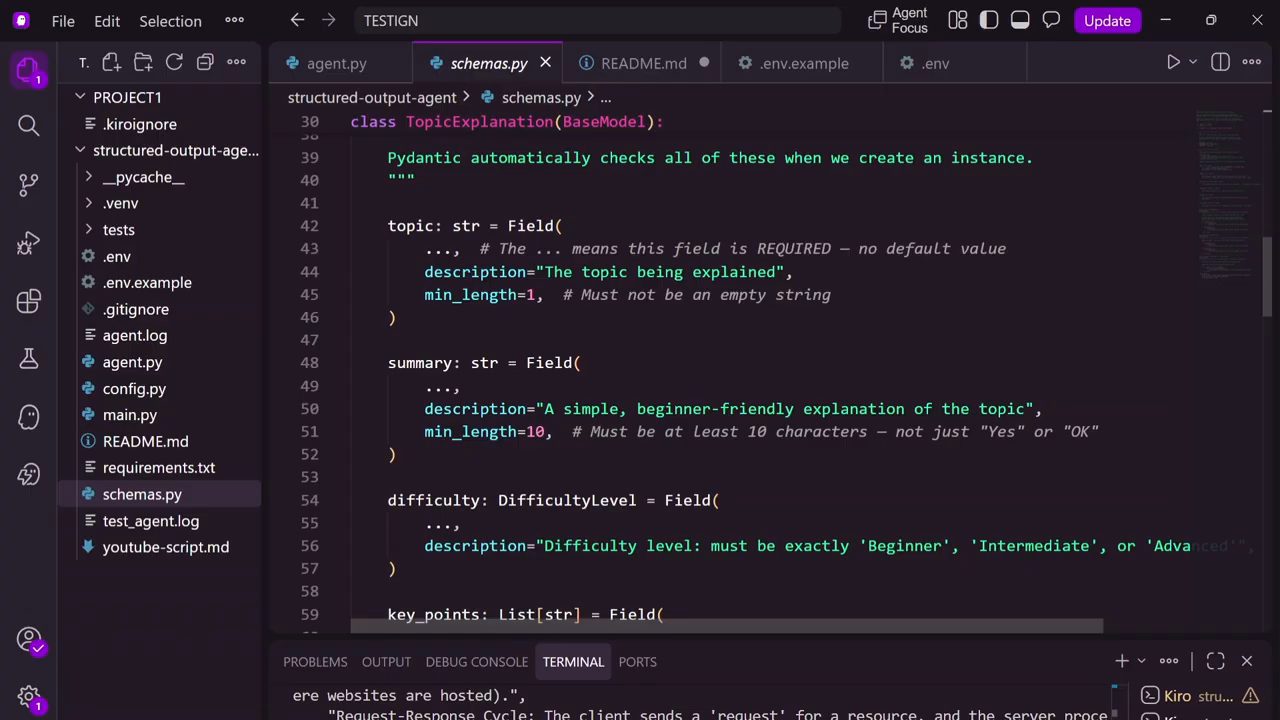Click the Update button
Screen dimensions: 1280x720
[1107, 20]
